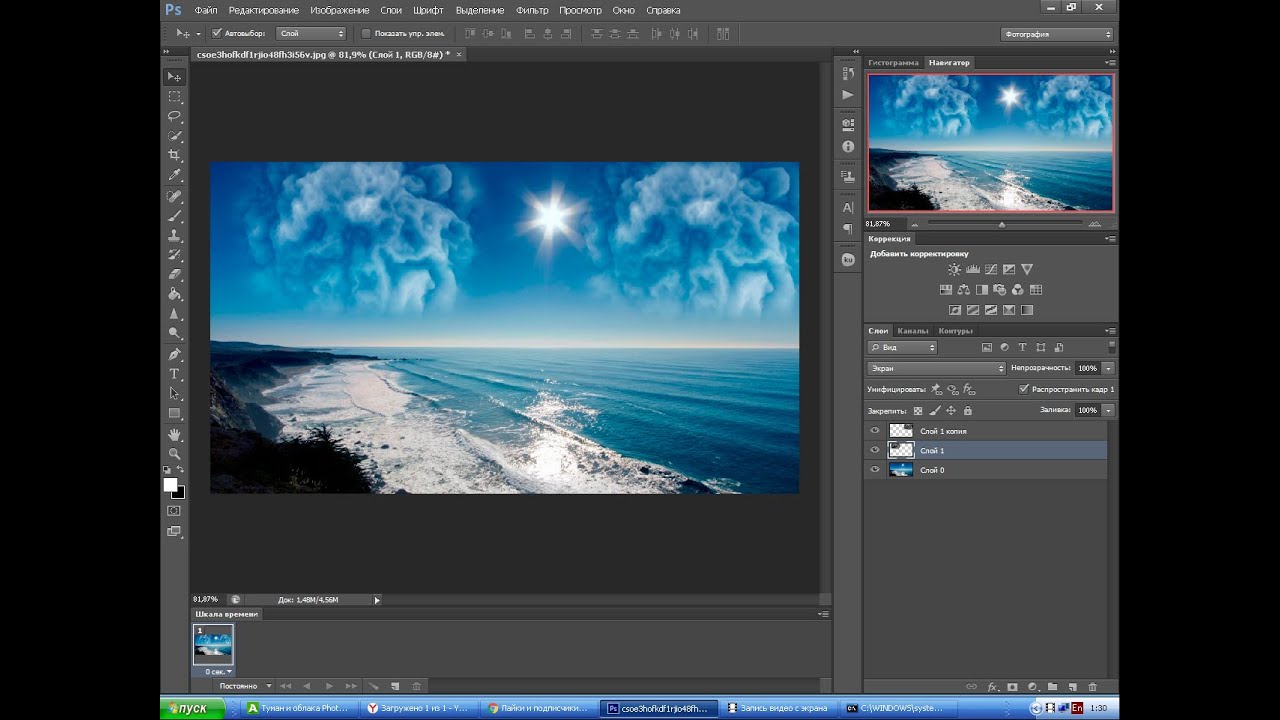Click the foreground color swatch
The width and height of the screenshot is (1280, 720).
pos(170,485)
